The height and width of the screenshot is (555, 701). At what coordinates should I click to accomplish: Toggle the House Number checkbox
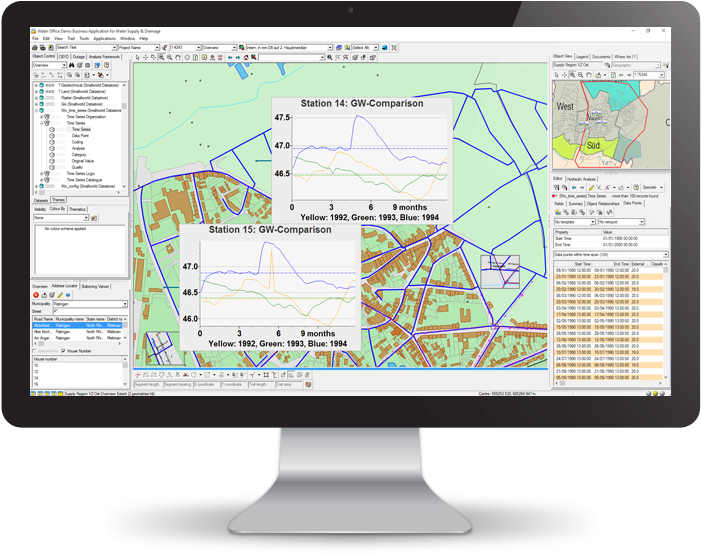(62, 352)
